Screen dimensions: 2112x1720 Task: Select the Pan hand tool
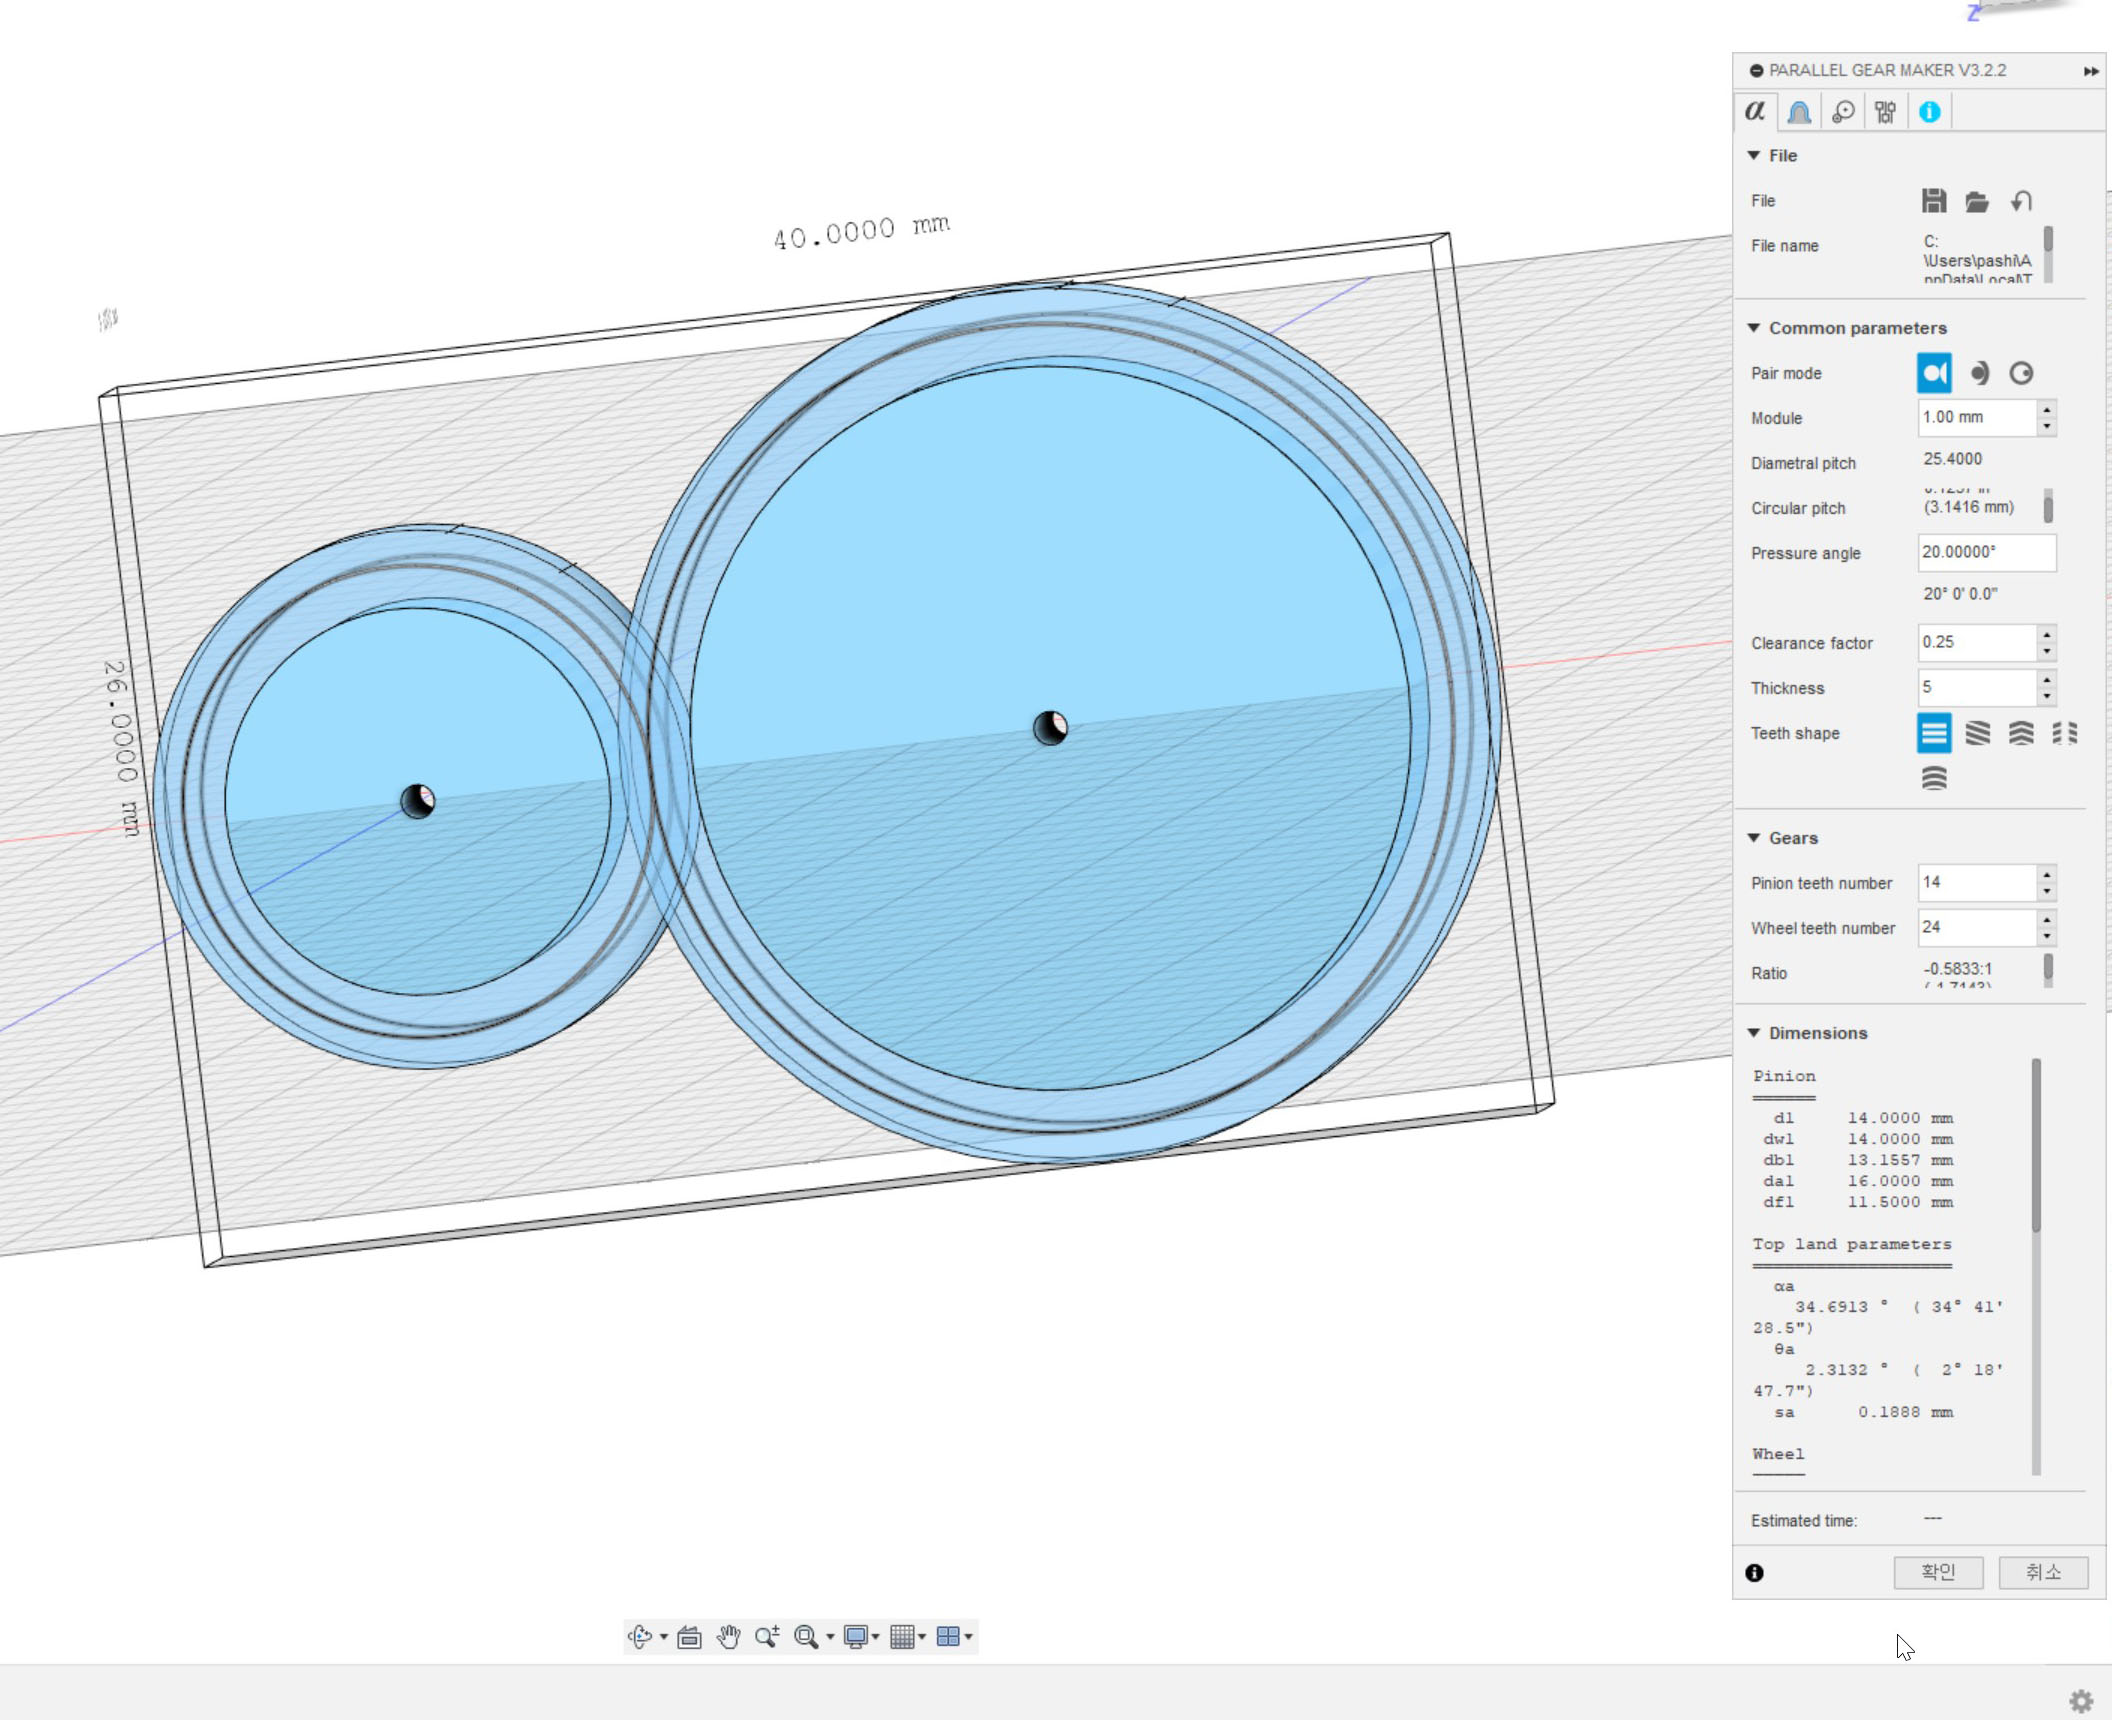pos(728,1637)
